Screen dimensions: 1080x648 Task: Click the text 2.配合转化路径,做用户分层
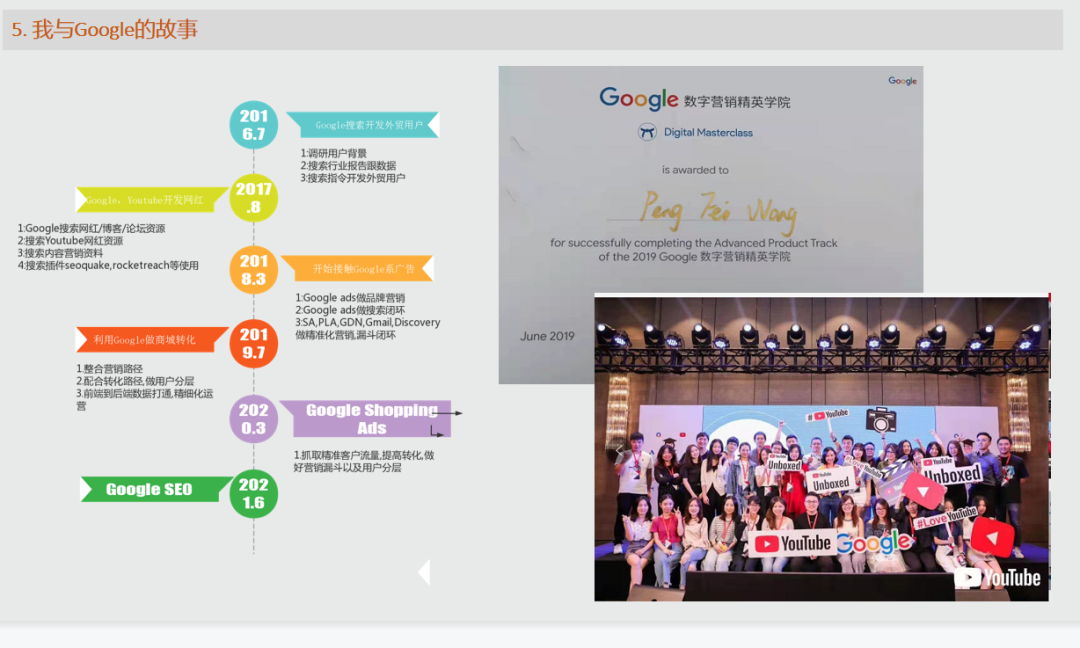[135, 381]
